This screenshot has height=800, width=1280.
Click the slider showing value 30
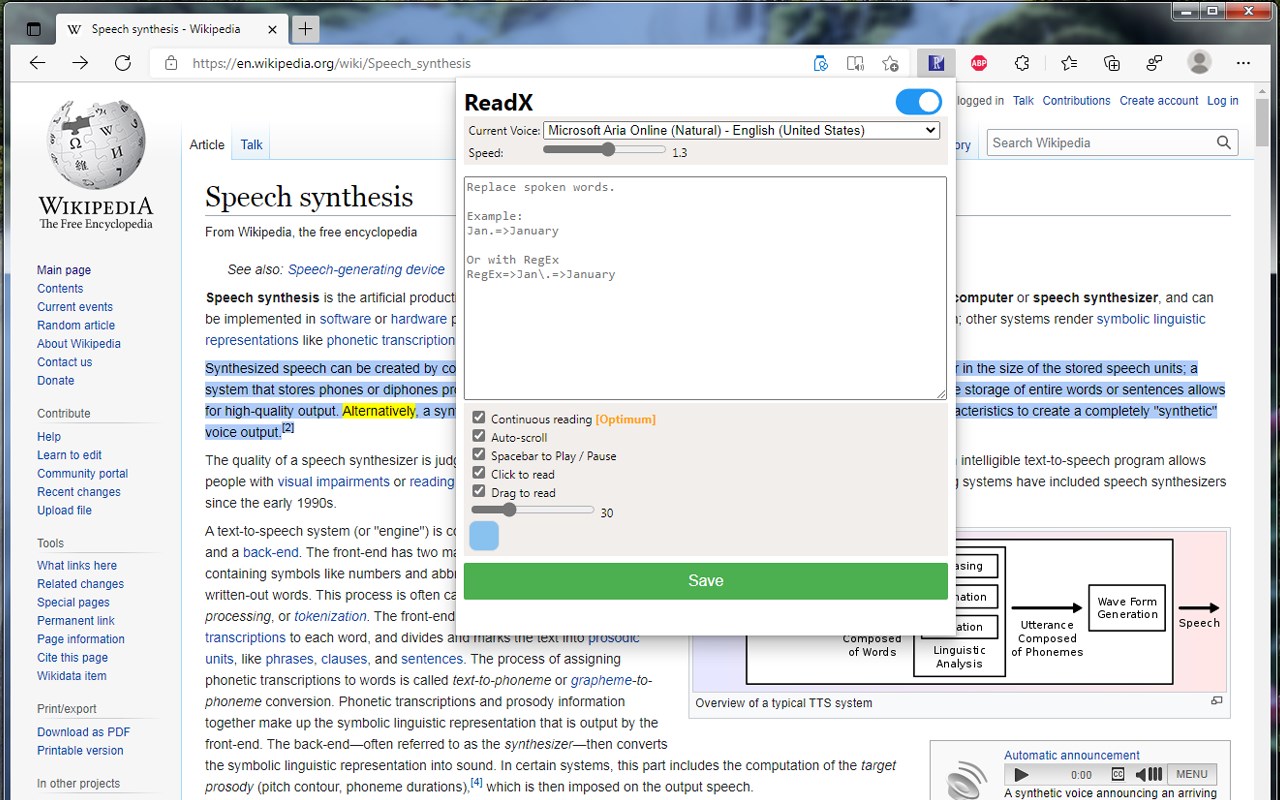[x=532, y=510]
